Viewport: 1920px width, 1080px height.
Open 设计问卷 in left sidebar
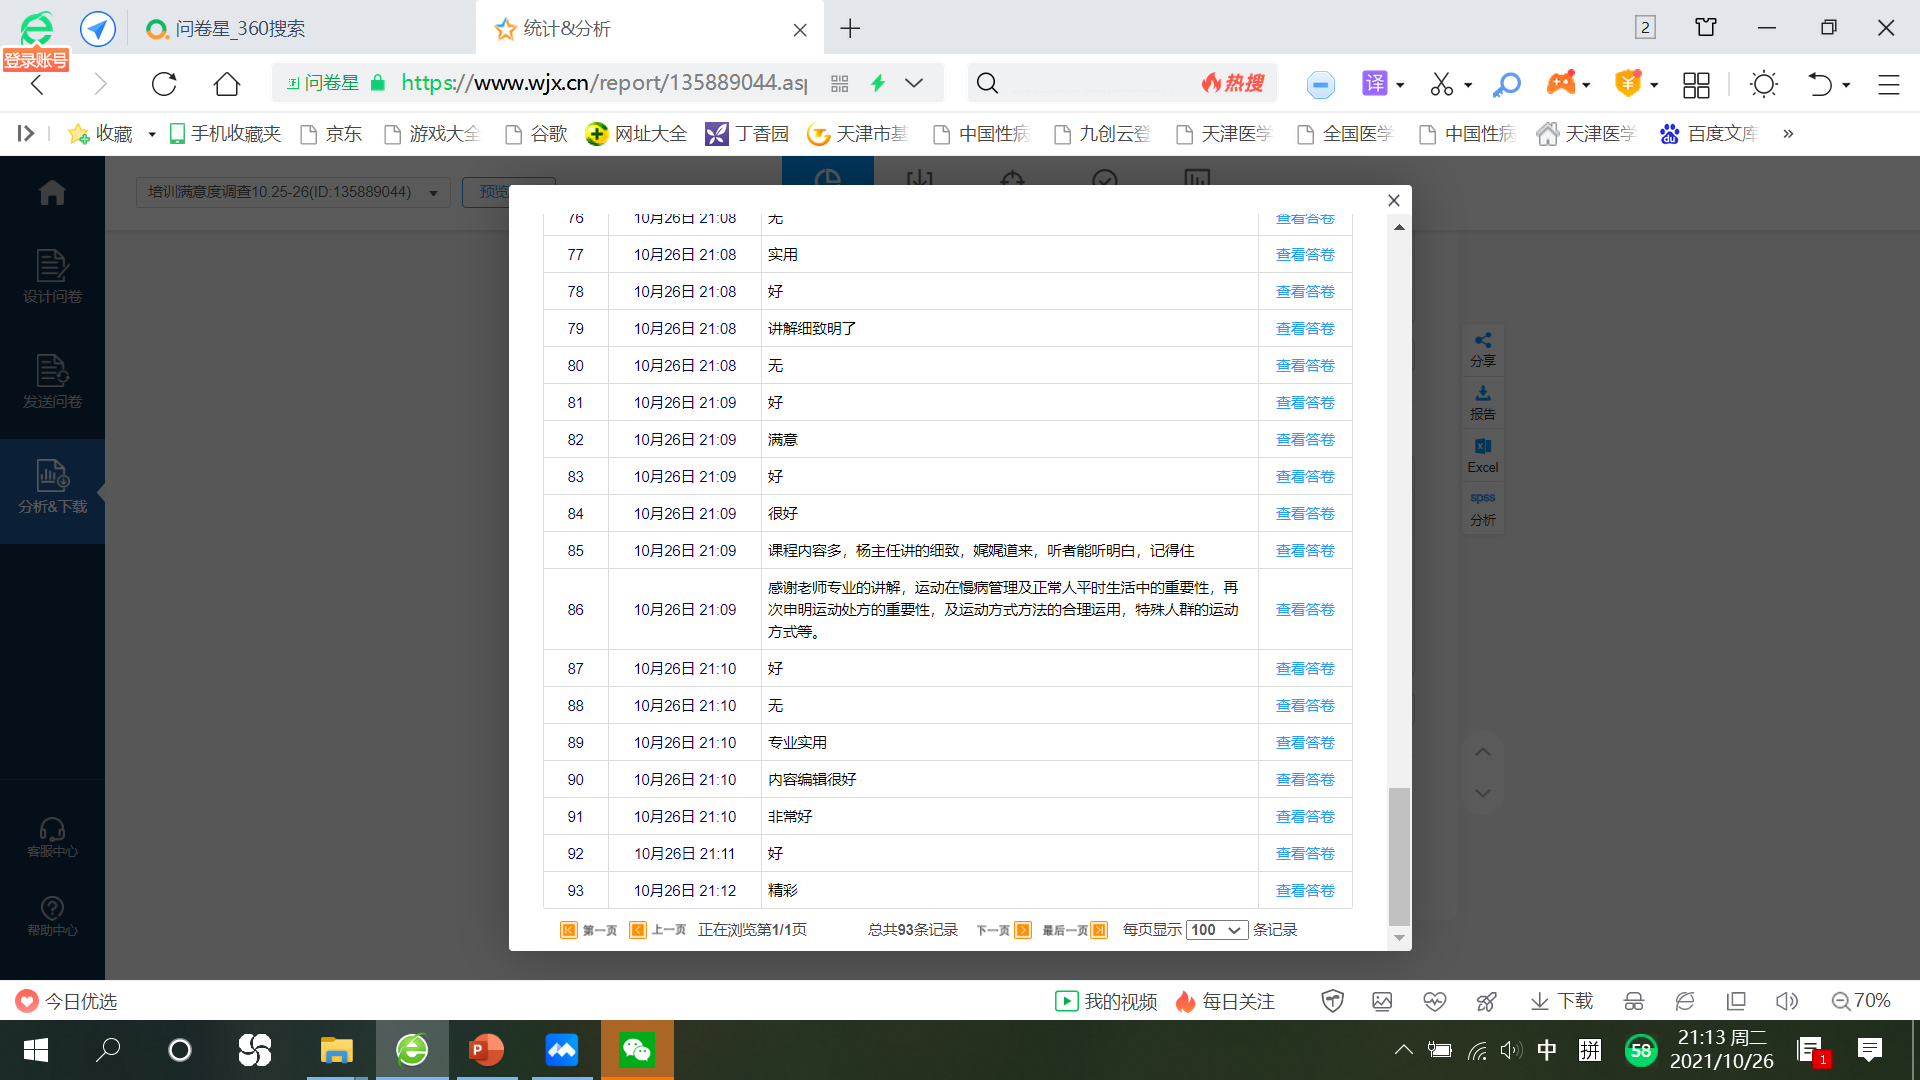52,276
